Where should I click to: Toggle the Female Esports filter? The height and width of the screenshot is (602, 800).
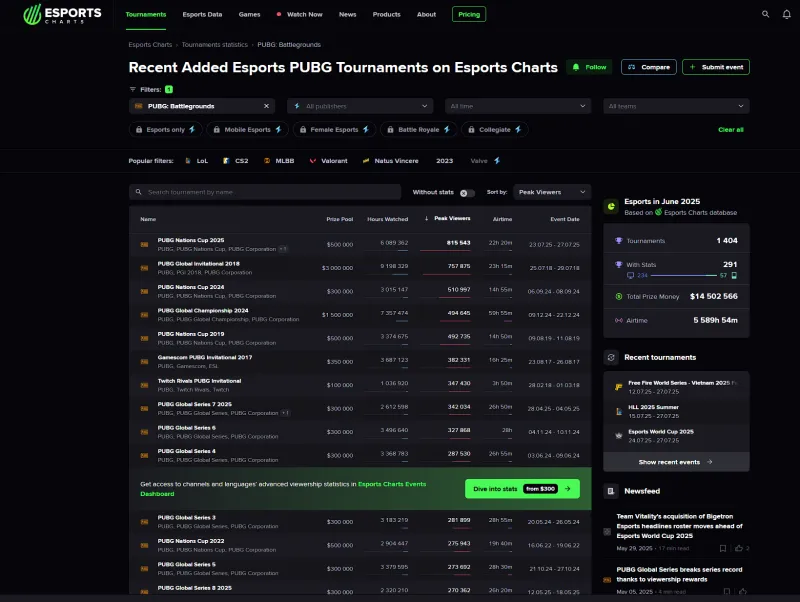335,130
